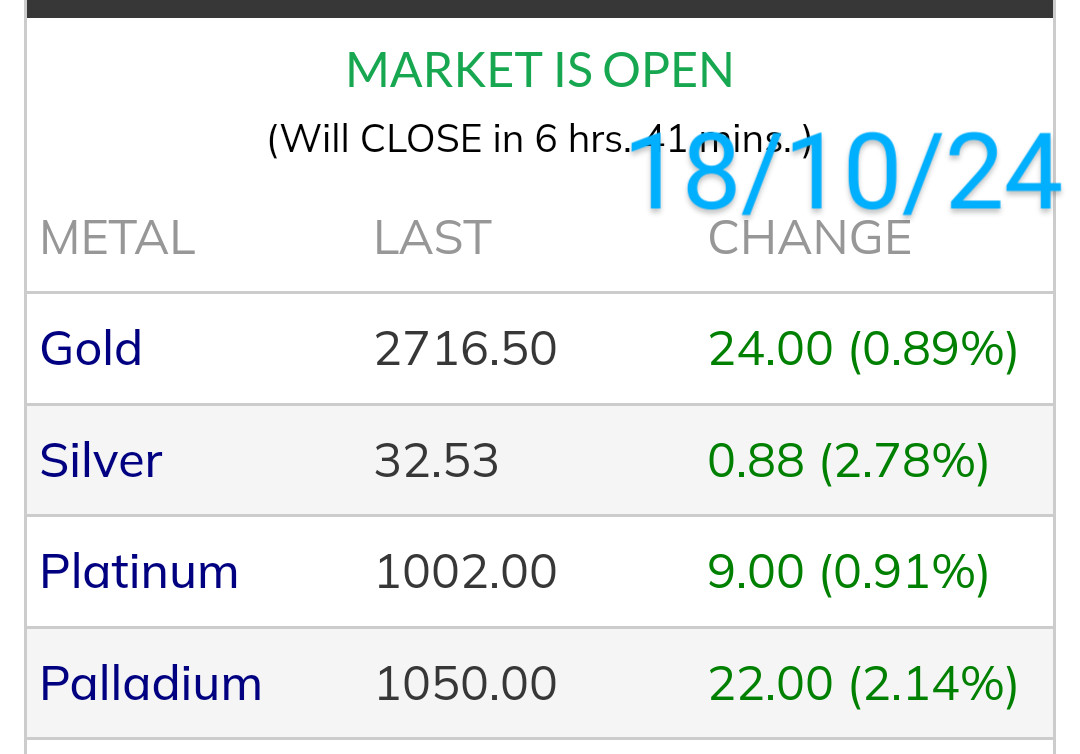Click Gold's change value 24.00 (0.89%)
This screenshot has height=754, width=1080.
tap(863, 349)
